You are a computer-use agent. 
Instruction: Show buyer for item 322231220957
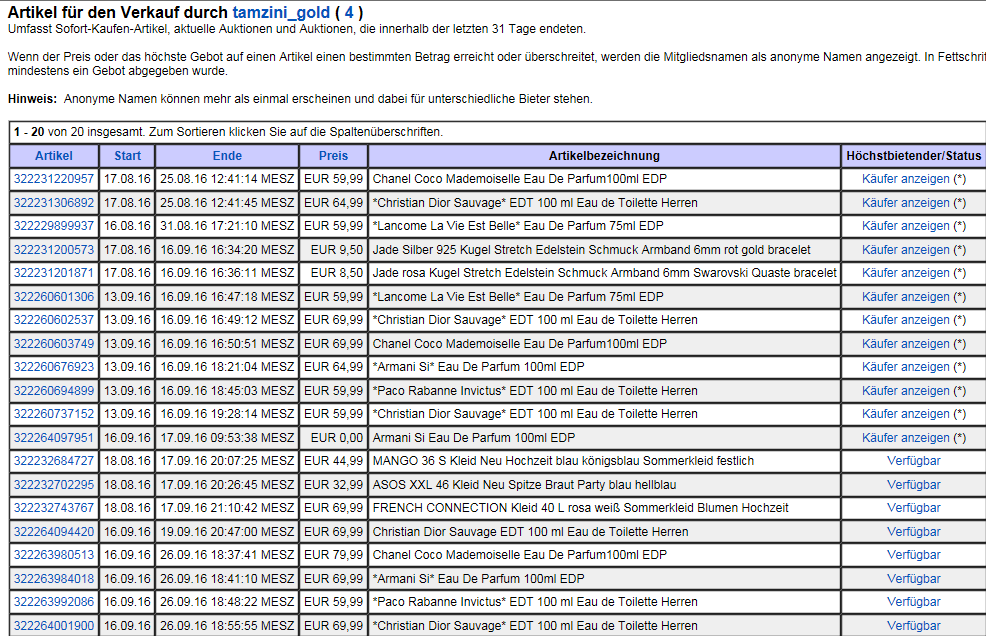pyautogui.click(x=906, y=179)
